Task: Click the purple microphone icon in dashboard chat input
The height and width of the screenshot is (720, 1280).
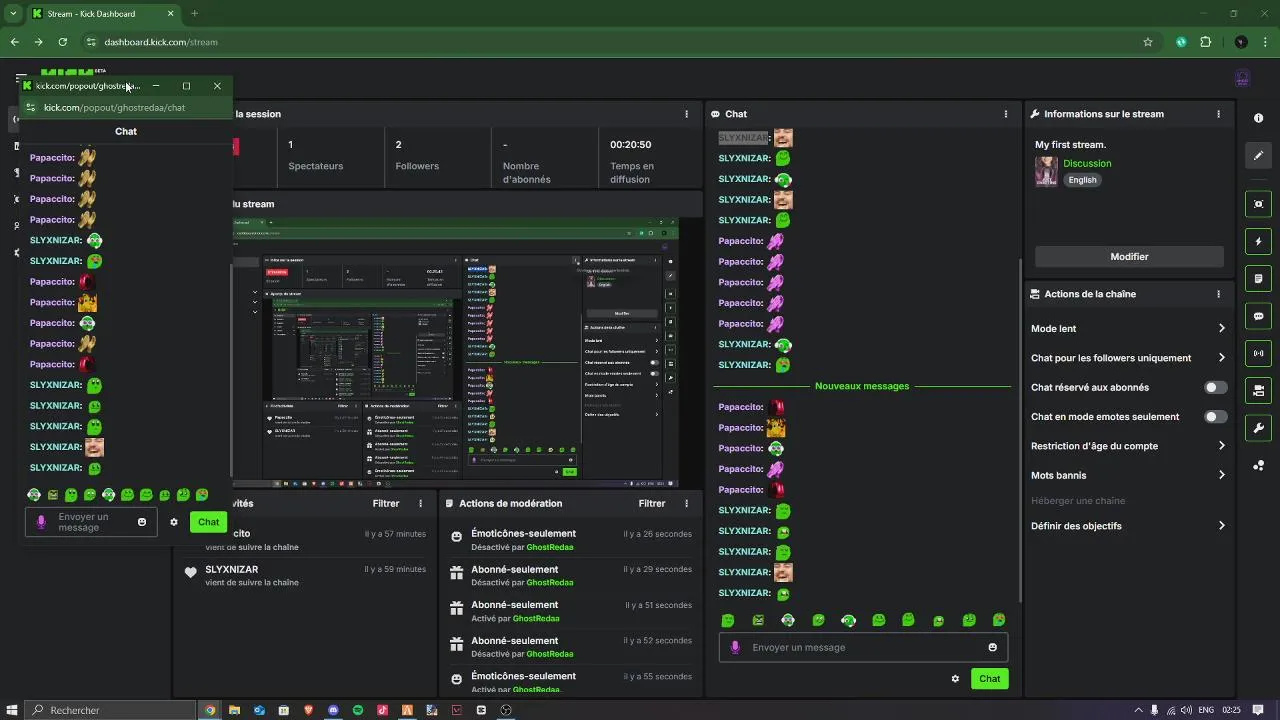Action: (x=735, y=647)
